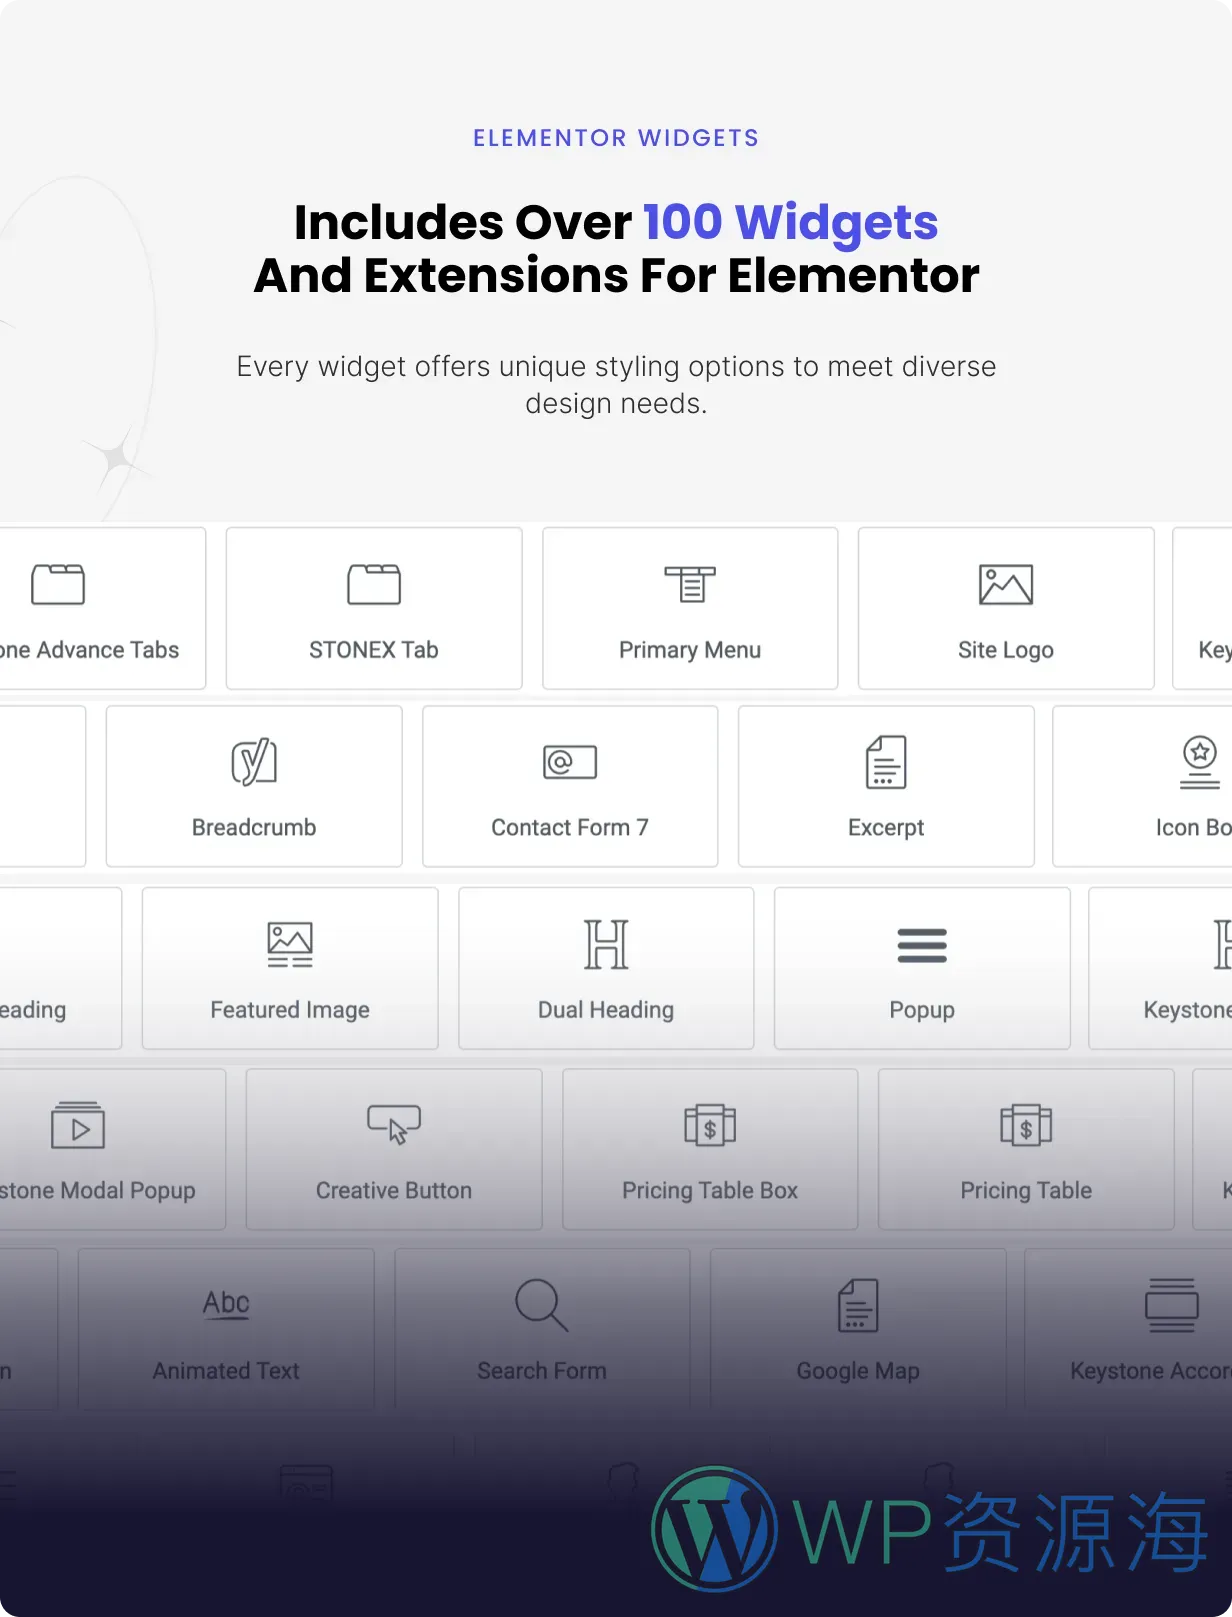Click the Keystone Modal Popup play icon
Viewport: 1232px width, 1617px height.
click(78, 1125)
